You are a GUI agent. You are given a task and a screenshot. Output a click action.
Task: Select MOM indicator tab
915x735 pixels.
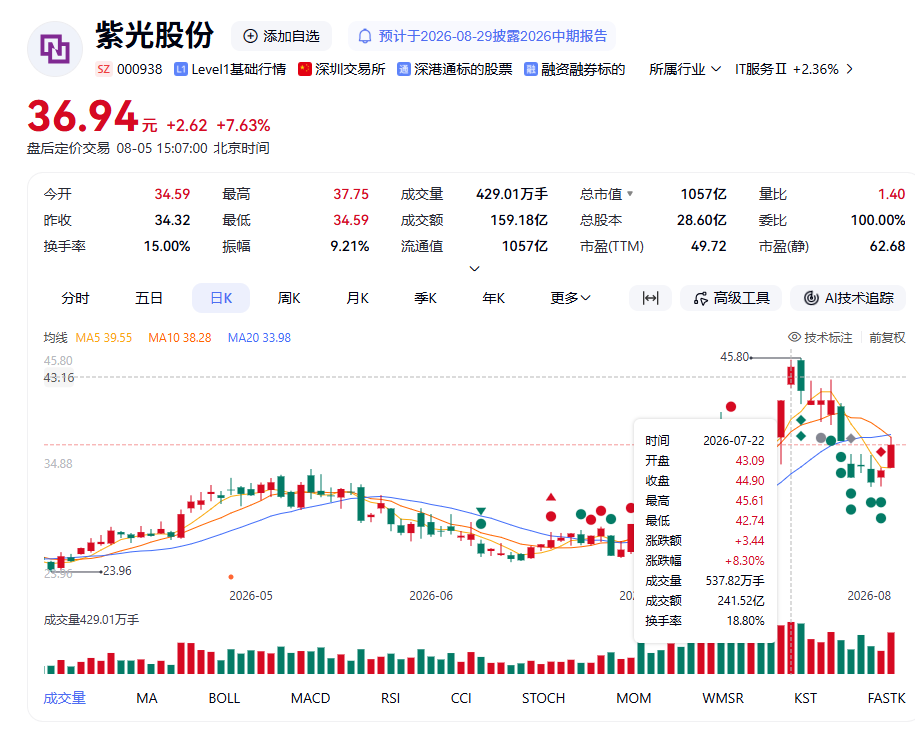pyautogui.click(x=634, y=698)
